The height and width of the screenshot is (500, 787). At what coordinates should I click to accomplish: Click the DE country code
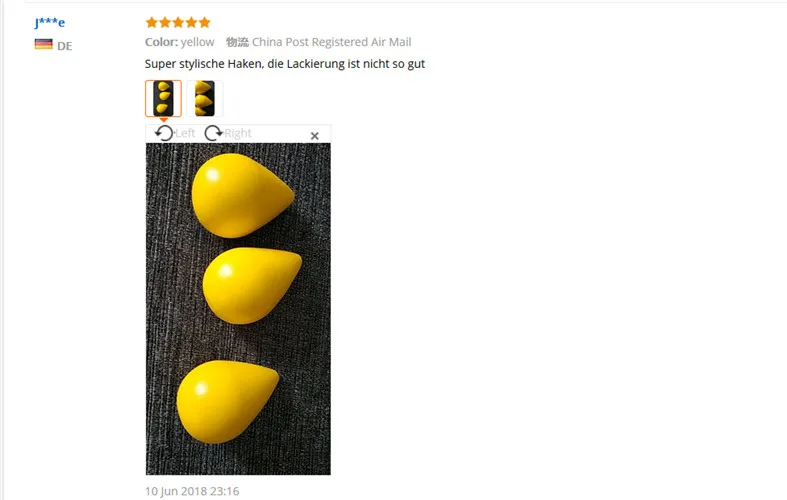(64, 46)
